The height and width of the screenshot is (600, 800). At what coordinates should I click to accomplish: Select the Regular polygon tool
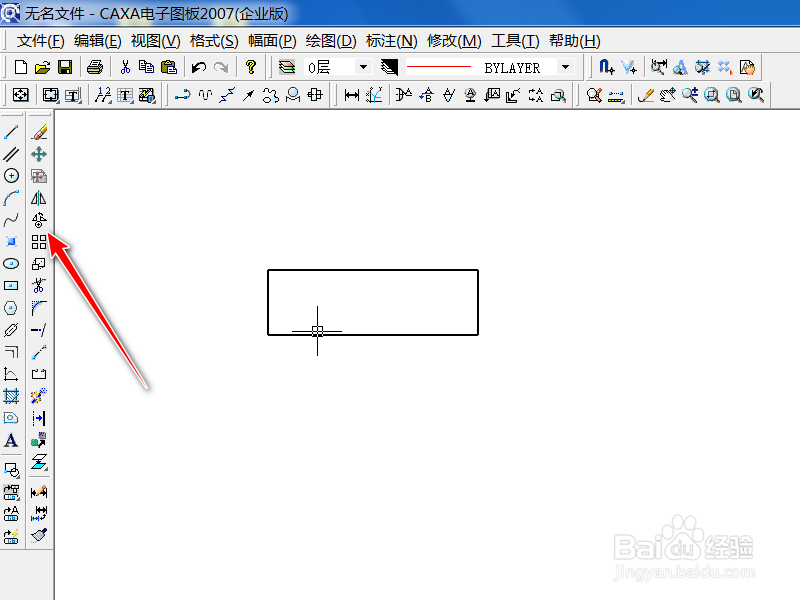coord(11,308)
